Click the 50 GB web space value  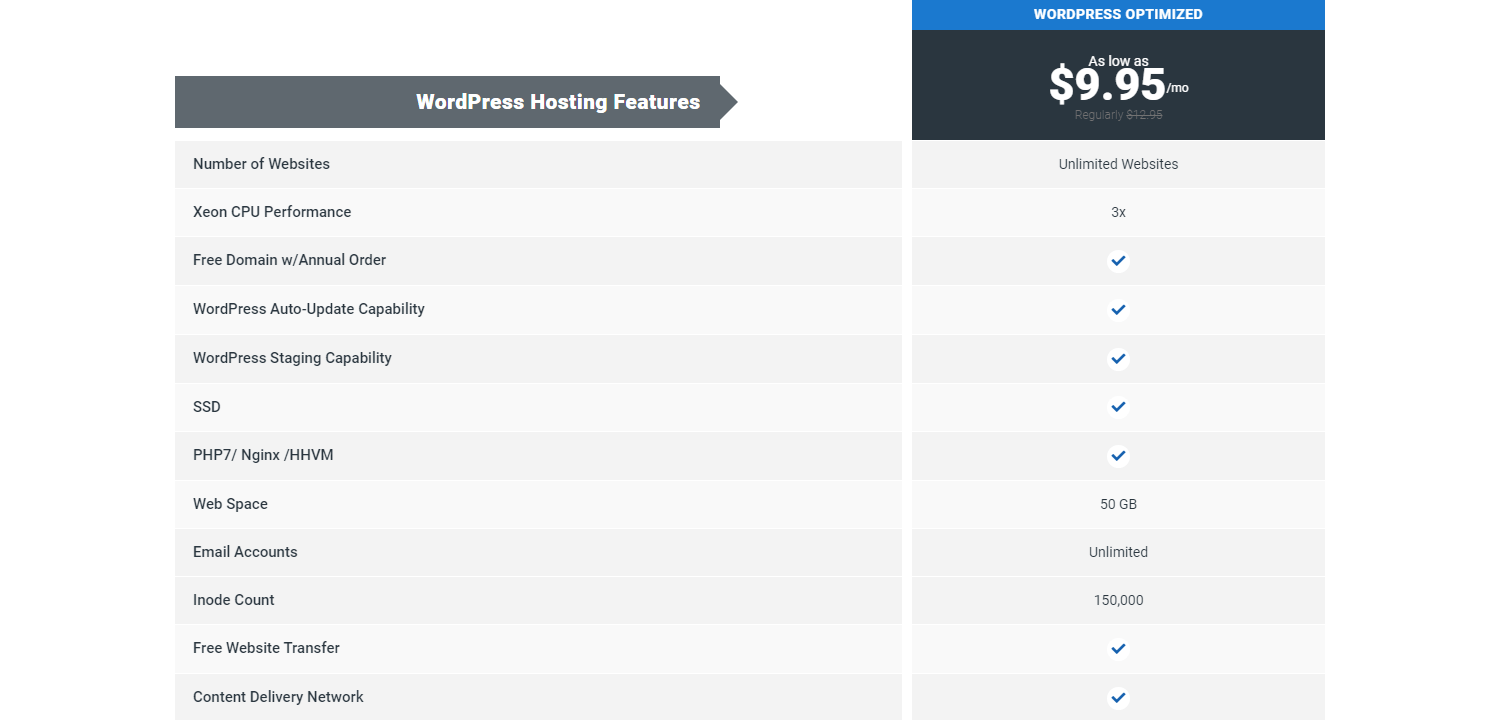coord(1118,504)
